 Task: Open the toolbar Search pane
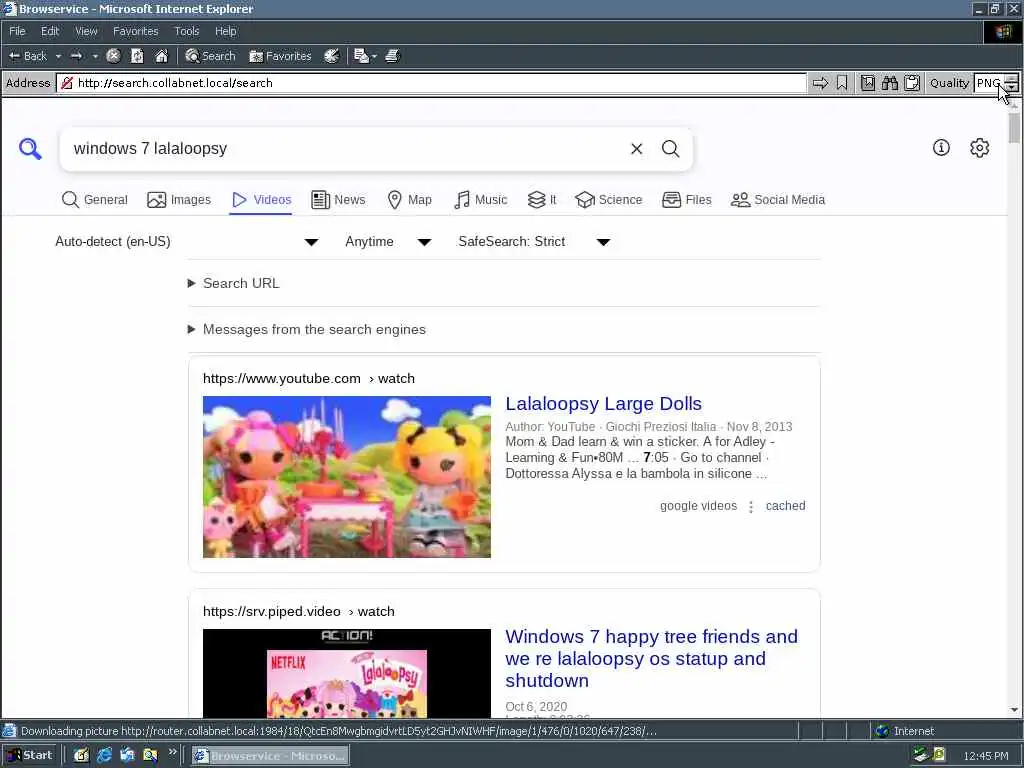tap(210, 56)
